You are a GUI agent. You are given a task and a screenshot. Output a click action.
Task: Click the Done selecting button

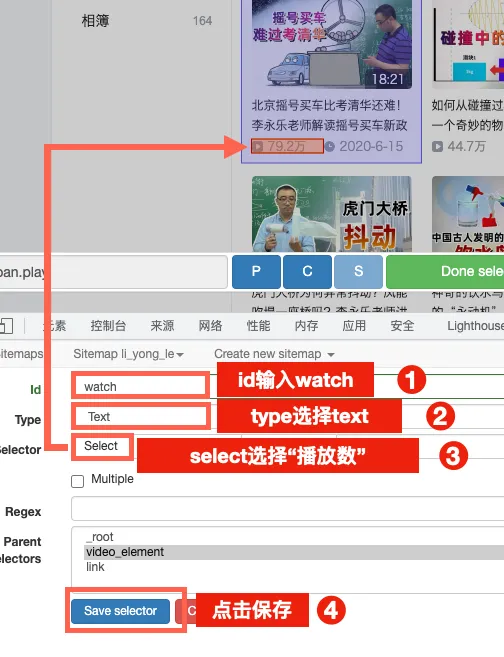445,272
